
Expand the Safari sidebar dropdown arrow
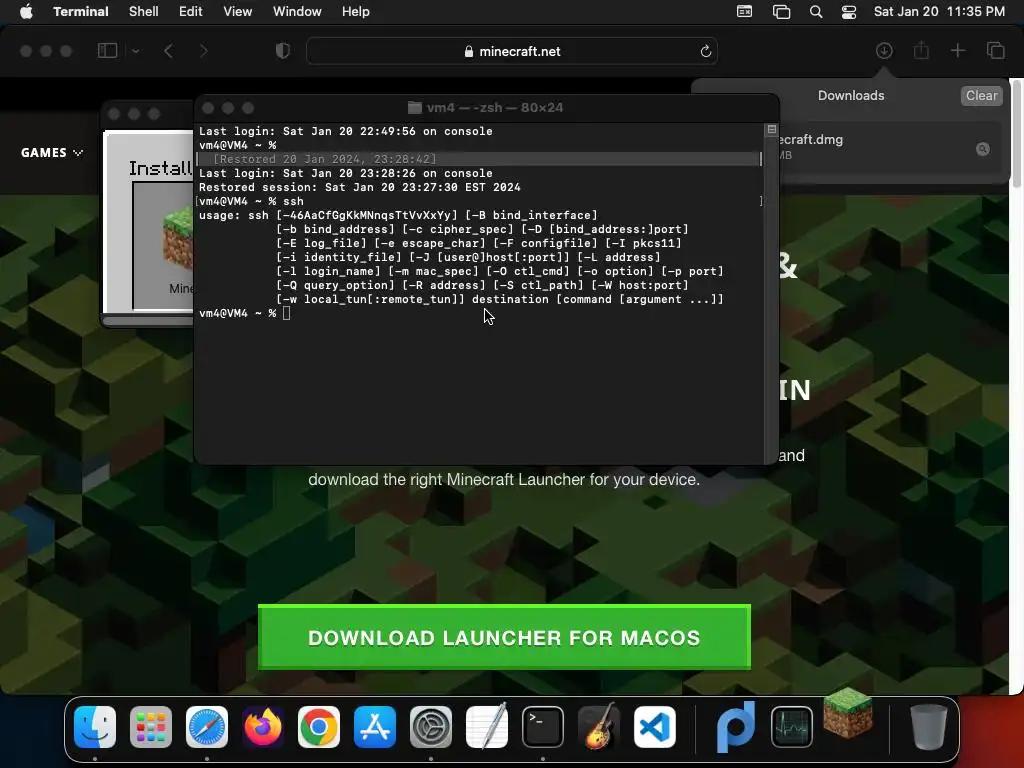click(x=135, y=51)
